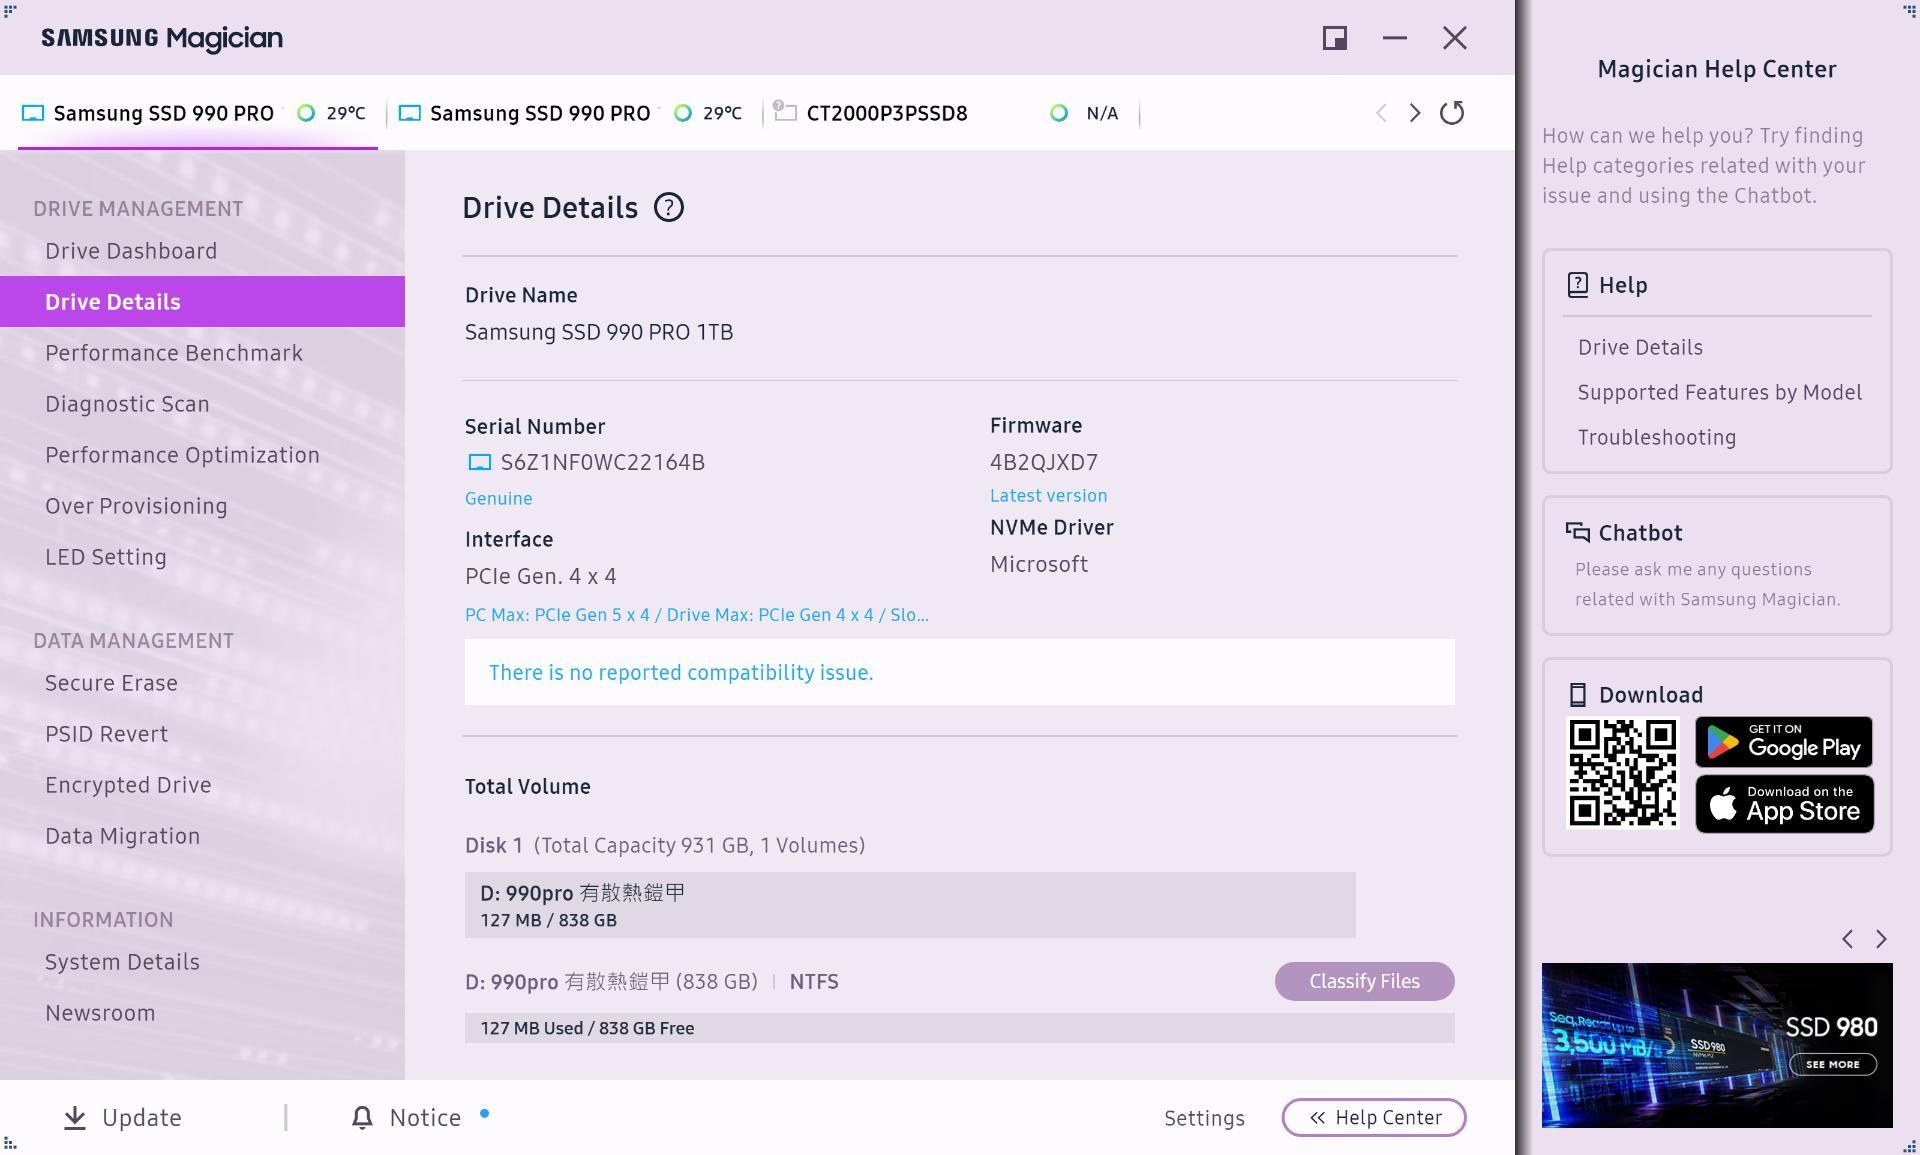Click the 127 MB Used / 838 GB Free bar
1920x1155 pixels.
coord(959,1028)
